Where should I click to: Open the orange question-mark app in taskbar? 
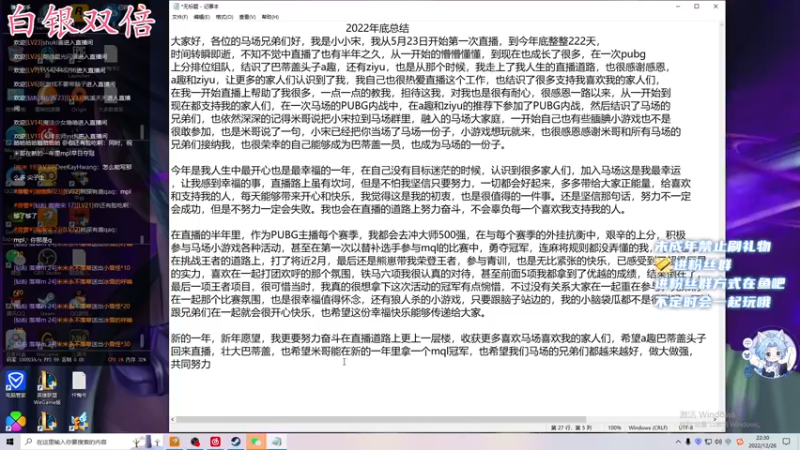[174, 441]
